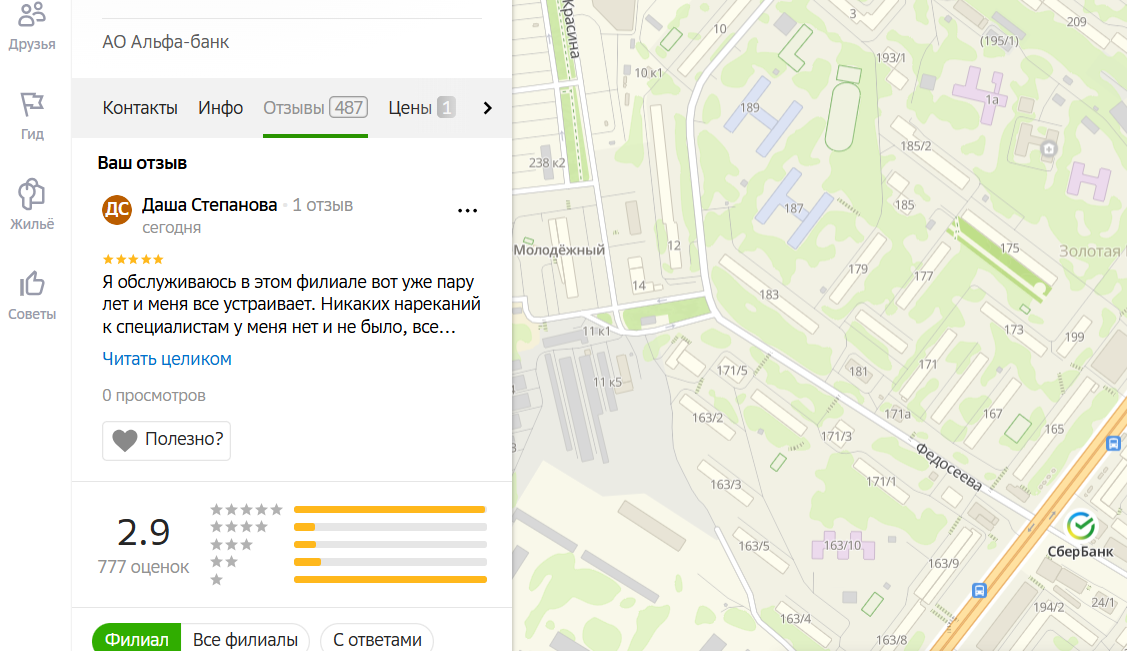Click the two-star rating bar
The width and height of the screenshot is (1127, 651).
tap(390, 562)
